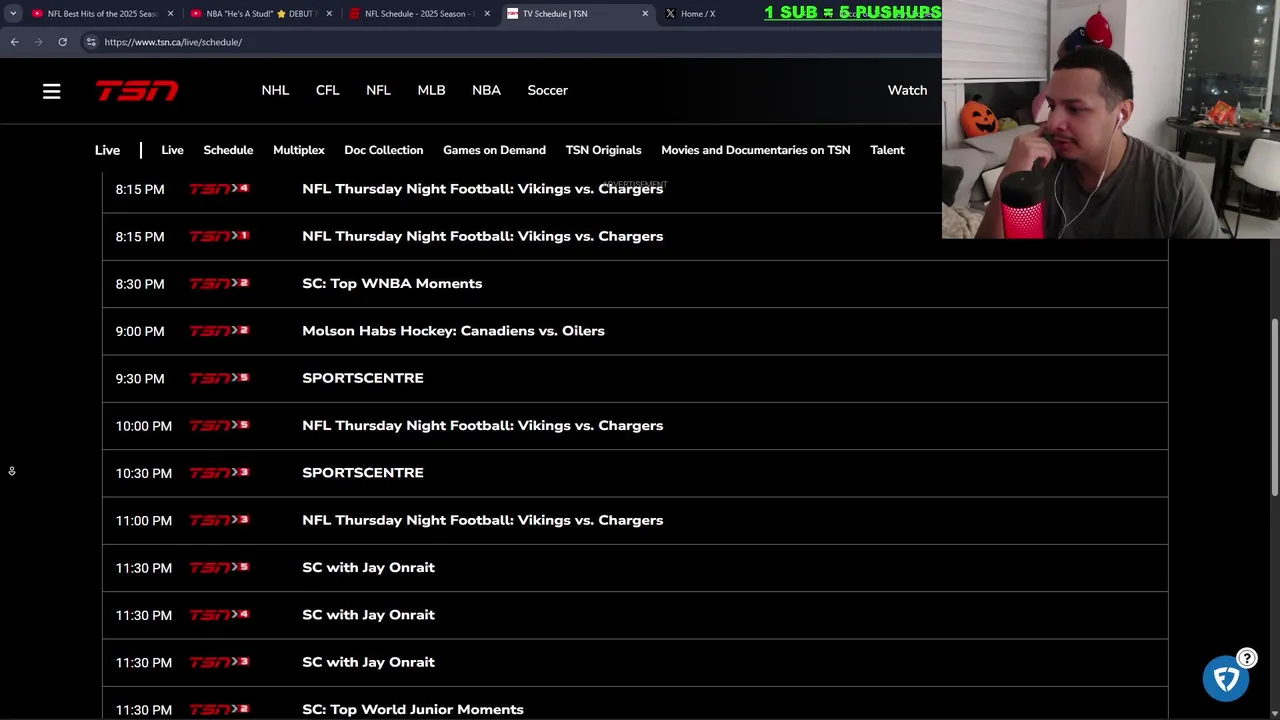
Task: Click TSN5 logo in 11:30 PM Jay Onrait row
Action: (x=219, y=568)
